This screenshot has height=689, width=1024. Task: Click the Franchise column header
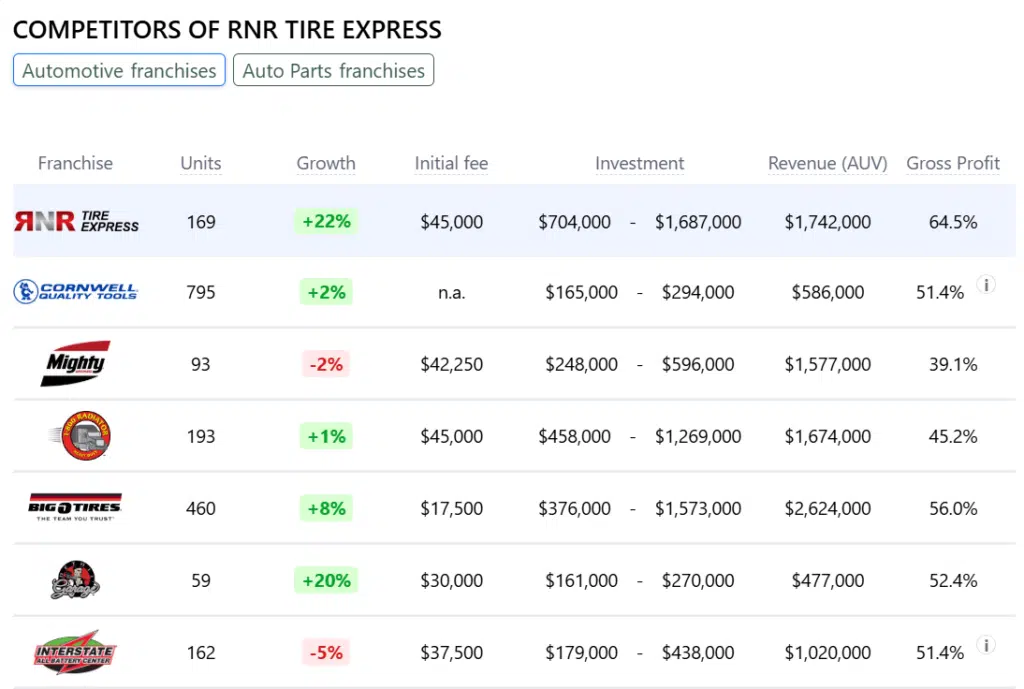pyautogui.click(x=75, y=163)
